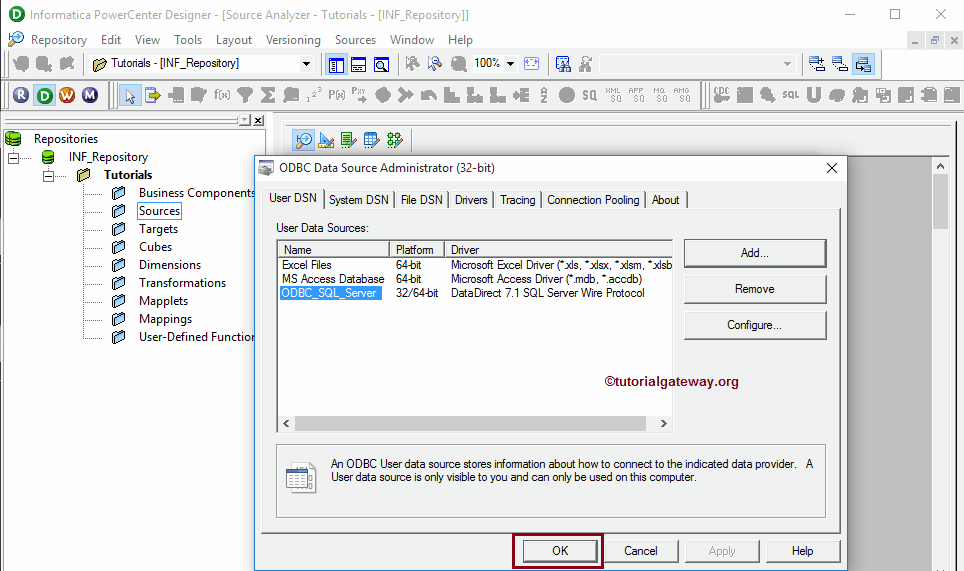Click the Help button in ODBC dialog
964x571 pixels.
pos(802,551)
